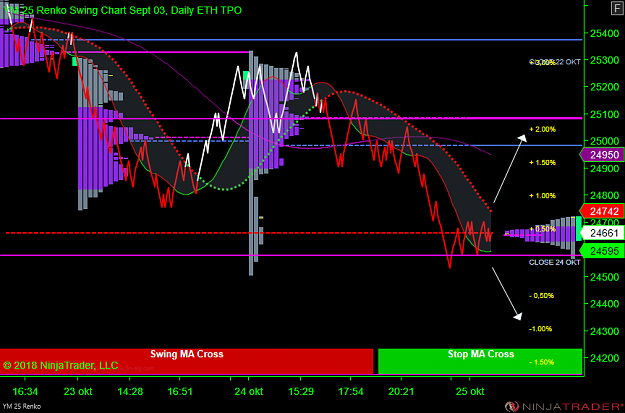
Task: Click the NinjaTrader logo at bottom right
Action: coord(563,407)
